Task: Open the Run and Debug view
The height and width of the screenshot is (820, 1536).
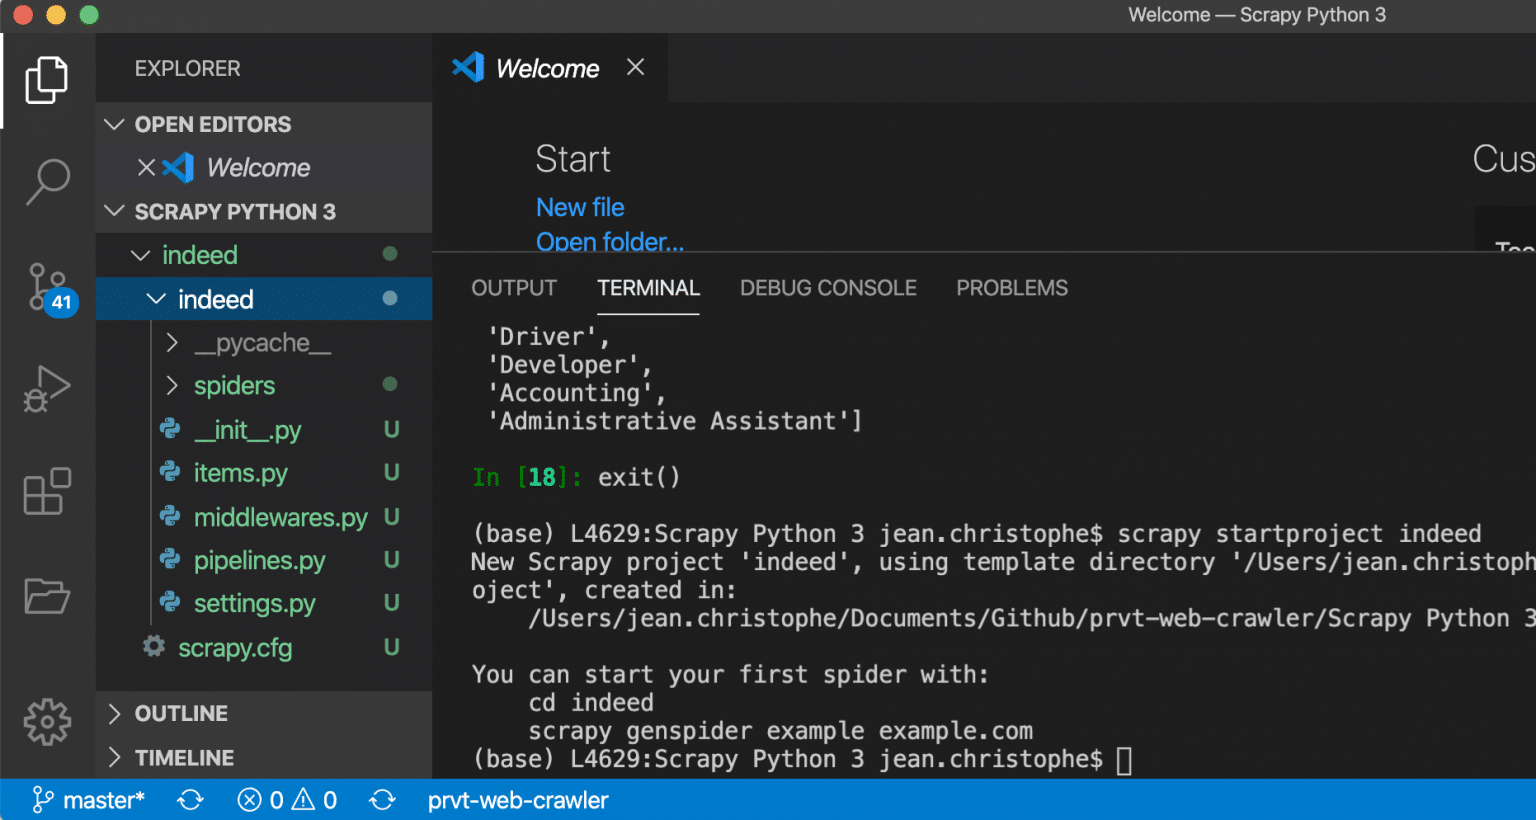Action: (46, 388)
